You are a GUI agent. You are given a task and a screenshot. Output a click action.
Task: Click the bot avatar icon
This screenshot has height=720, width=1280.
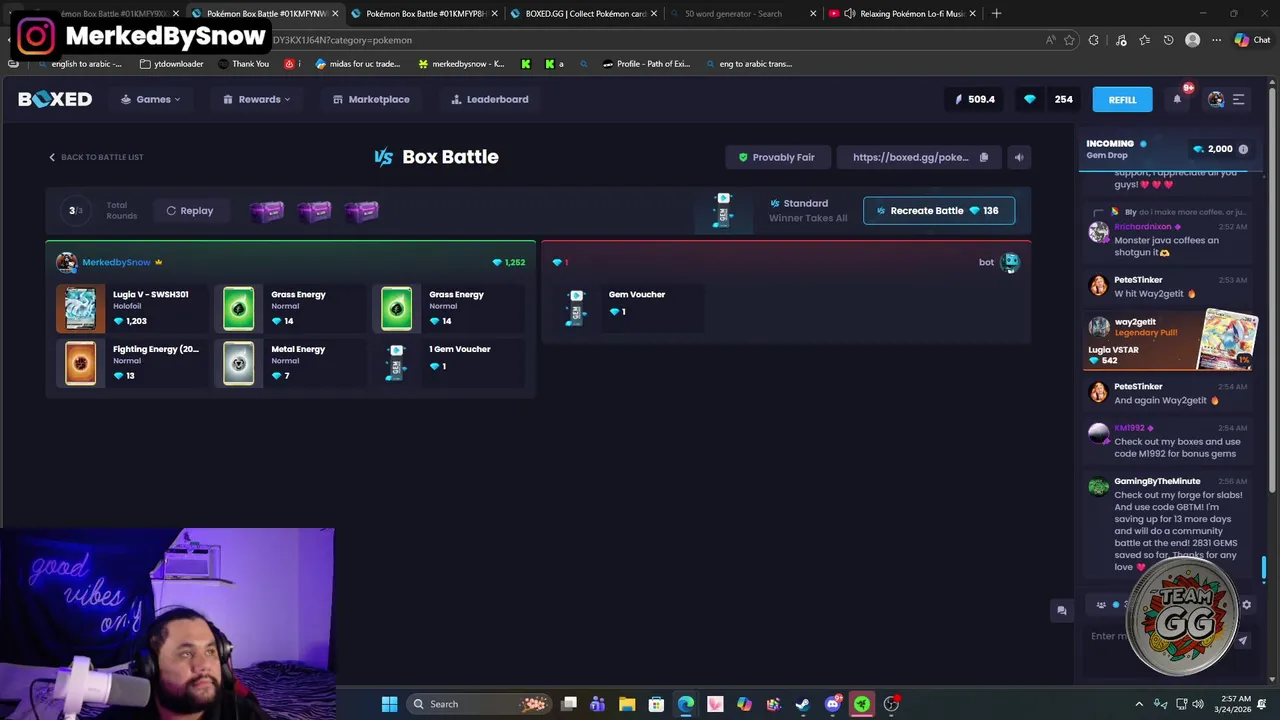pyautogui.click(x=1010, y=262)
